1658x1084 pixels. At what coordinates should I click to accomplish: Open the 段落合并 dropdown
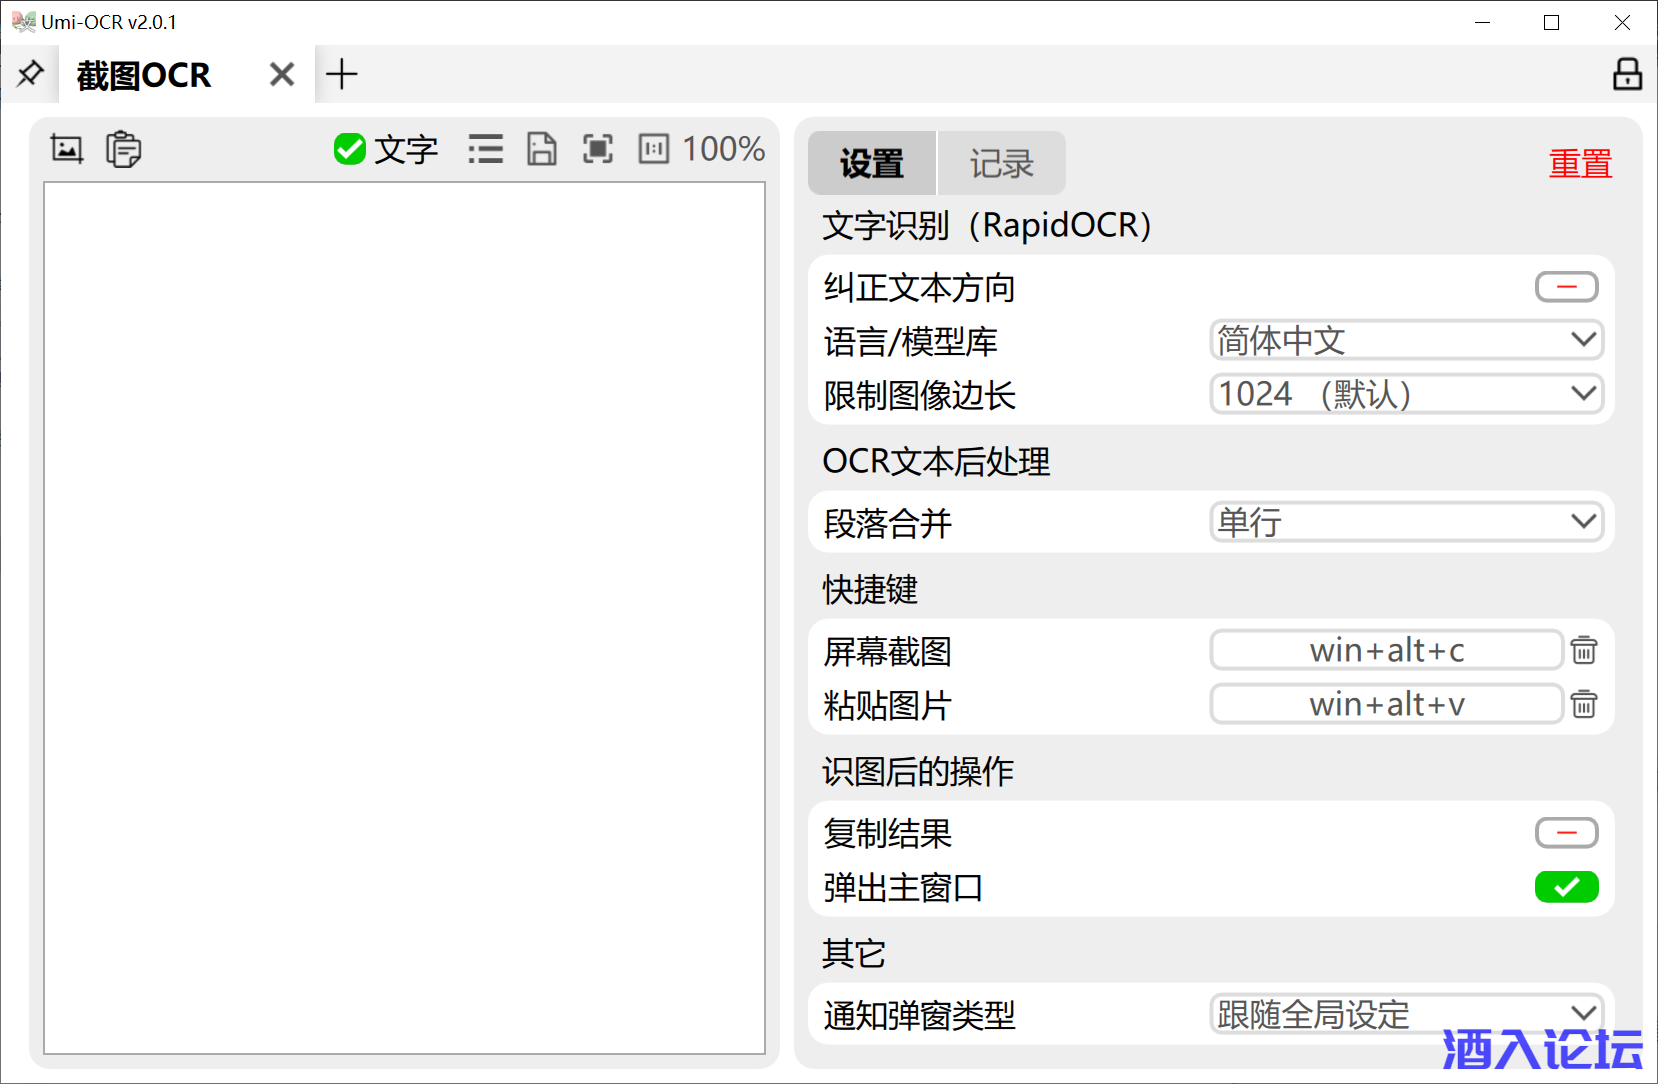pos(1407,522)
